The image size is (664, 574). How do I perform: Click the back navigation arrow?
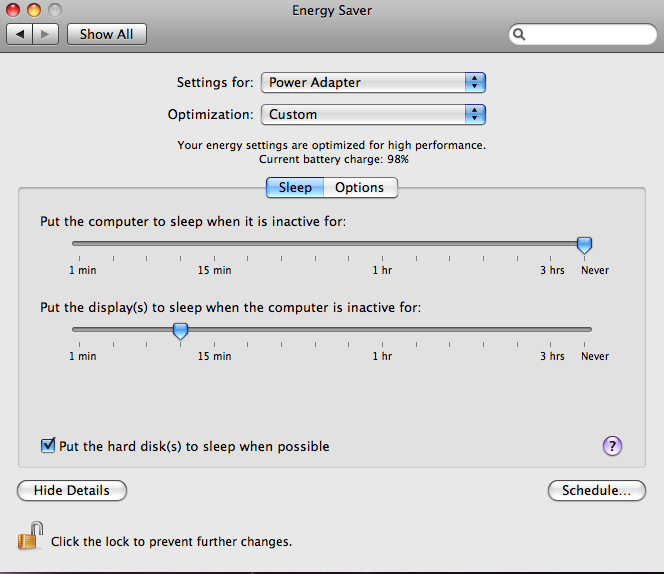pos(19,34)
